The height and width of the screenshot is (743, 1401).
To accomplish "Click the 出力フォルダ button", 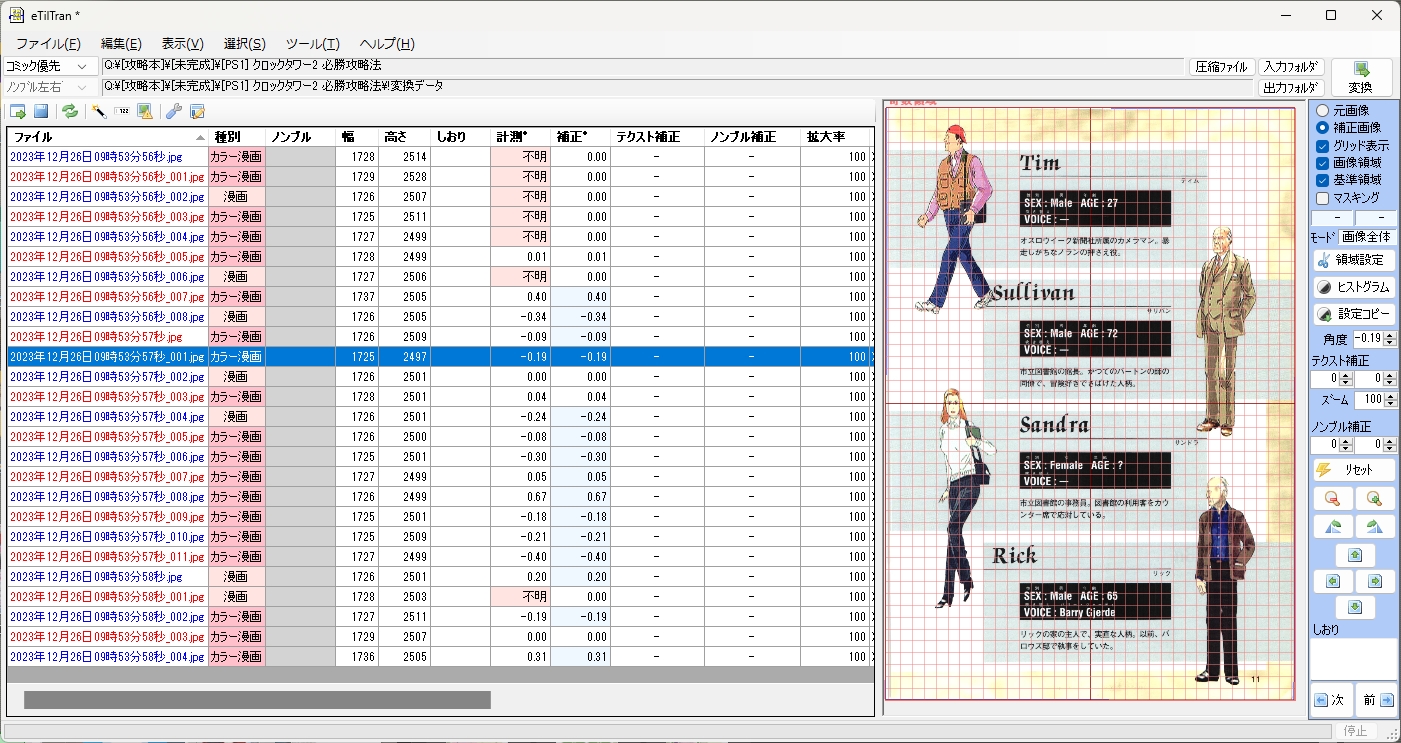I will [x=1291, y=88].
